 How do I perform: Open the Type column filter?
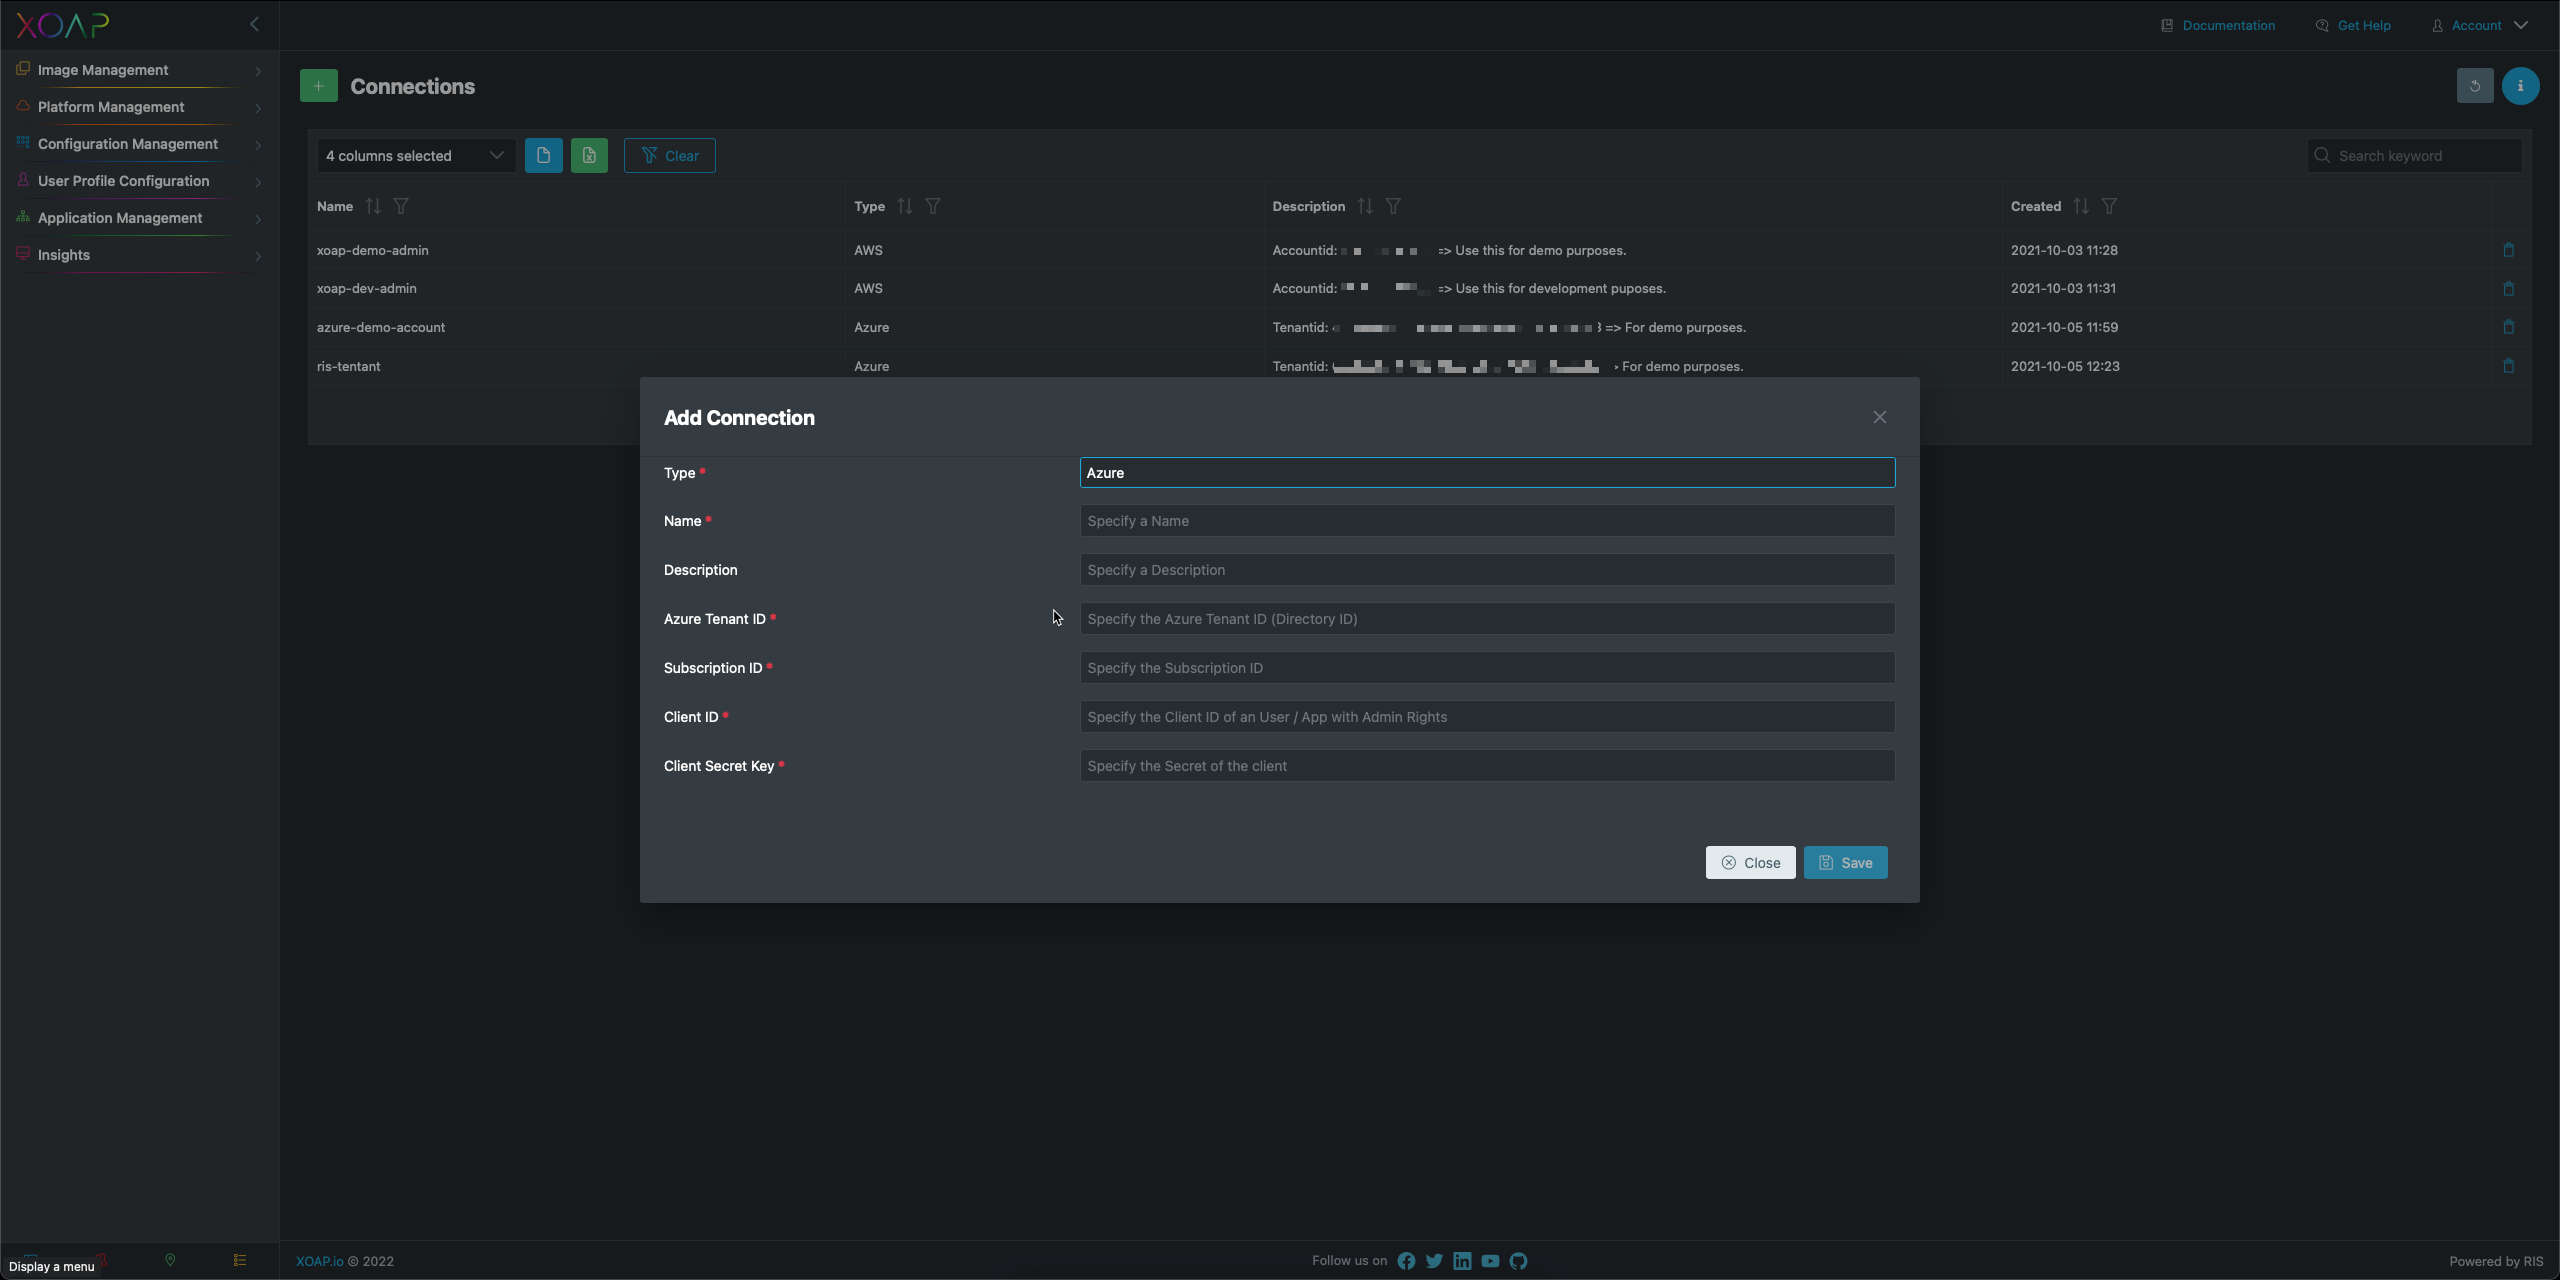click(x=933, y=206)
